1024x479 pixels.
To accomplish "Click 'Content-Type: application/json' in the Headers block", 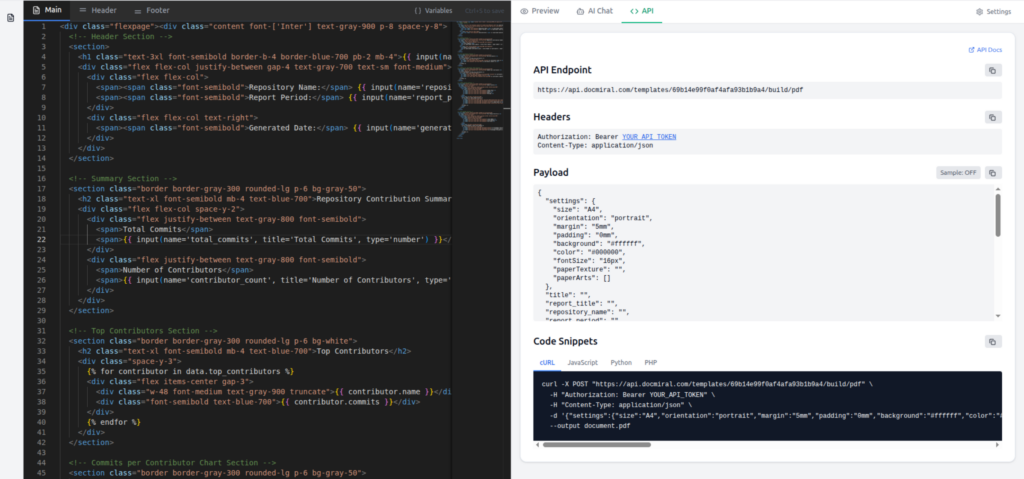I will point(595,146).
